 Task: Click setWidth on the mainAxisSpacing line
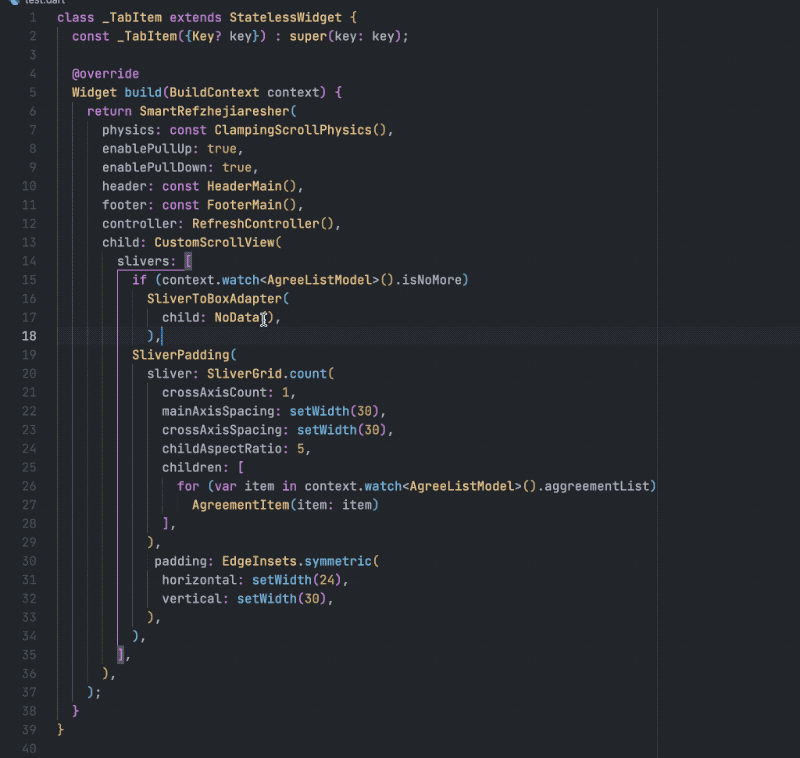coord(319,411)
